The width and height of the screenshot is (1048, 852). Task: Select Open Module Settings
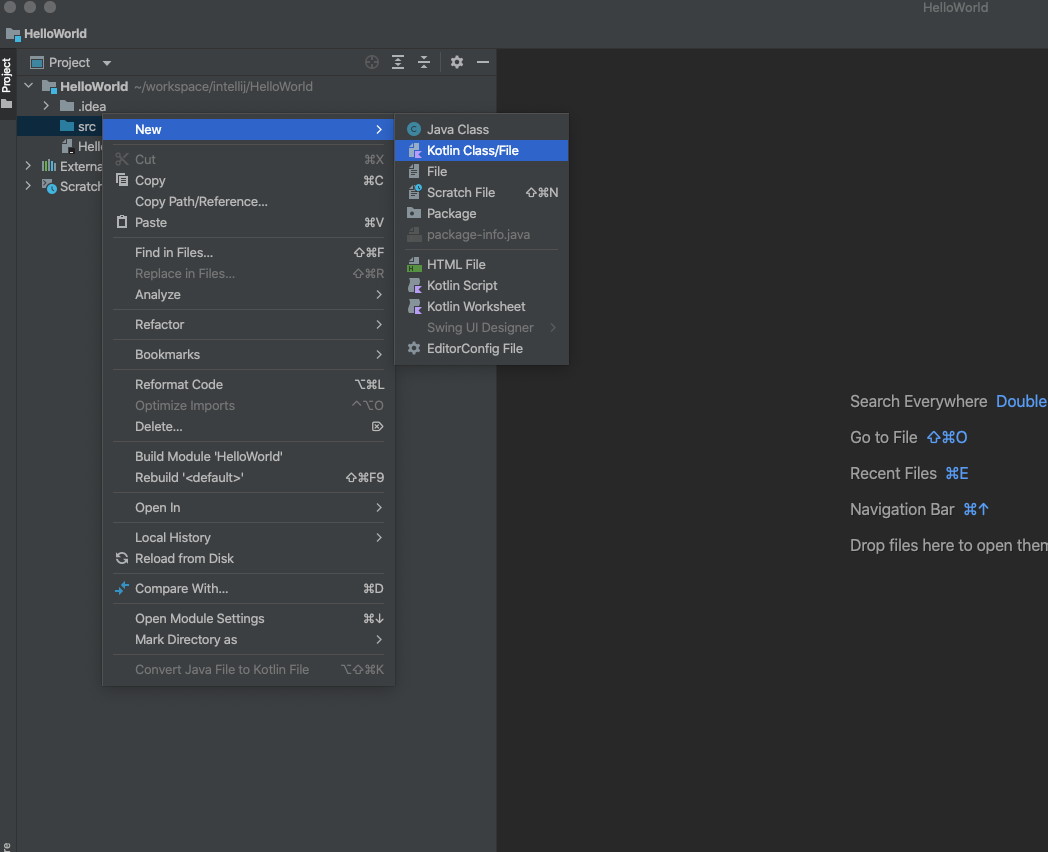tap(249, 618)
